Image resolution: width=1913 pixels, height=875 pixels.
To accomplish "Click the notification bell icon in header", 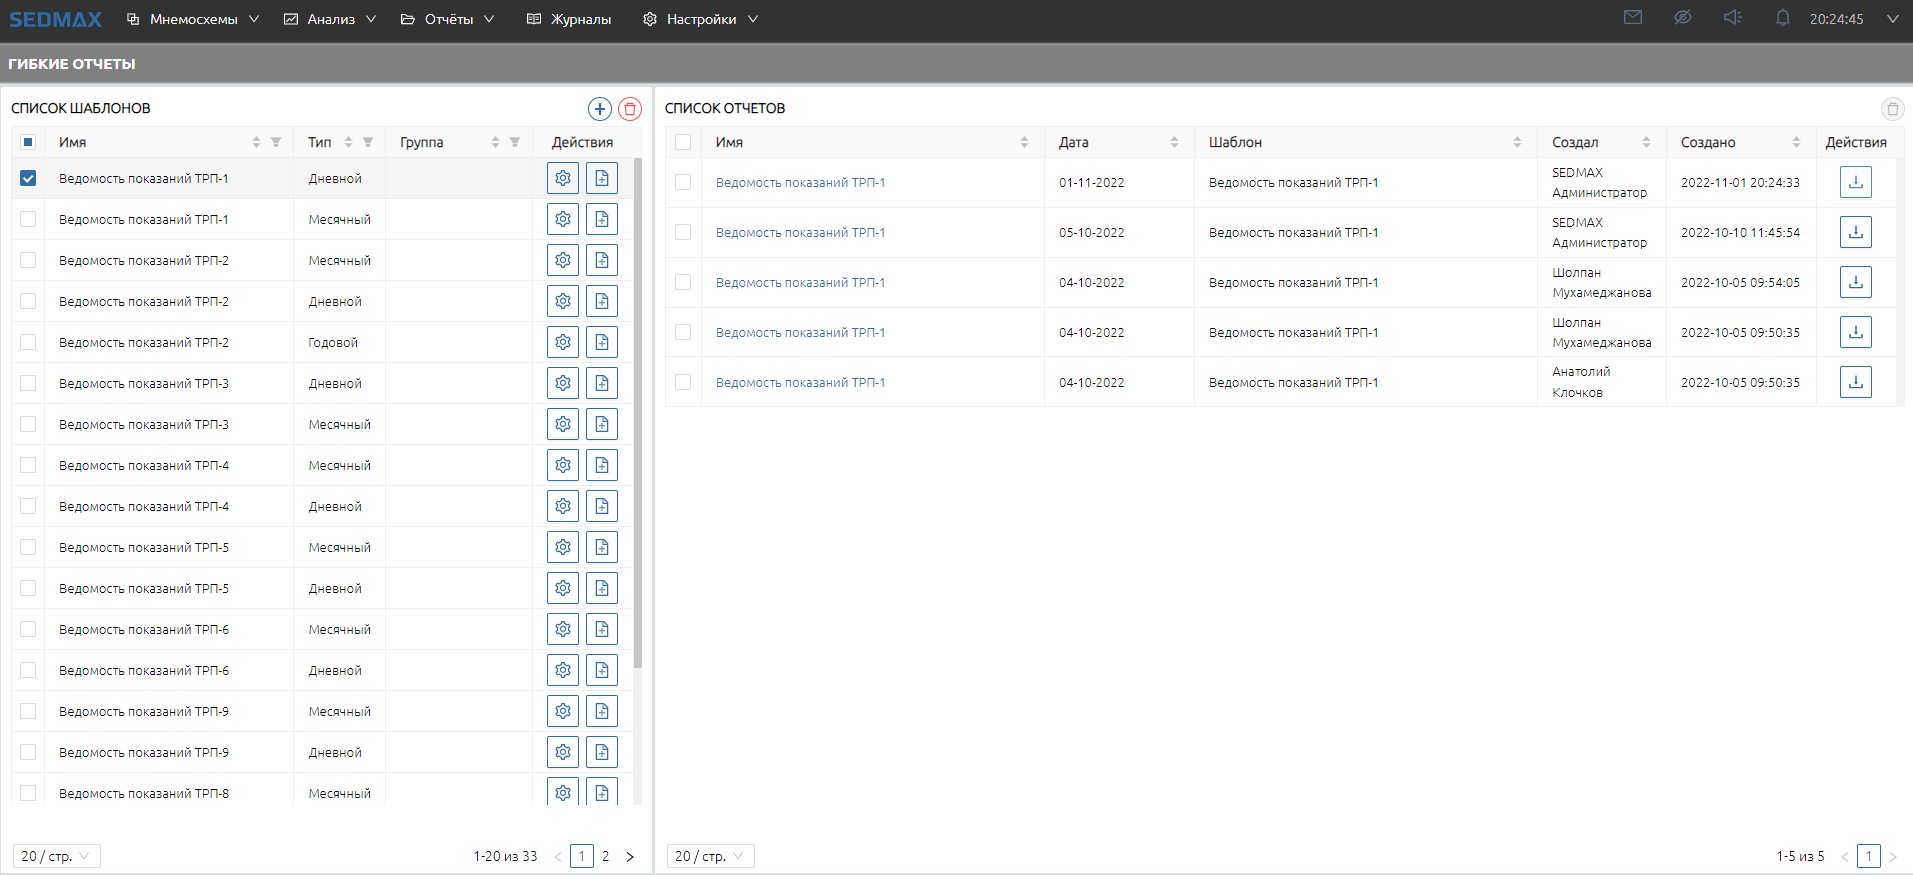I will coord(1782,18).
